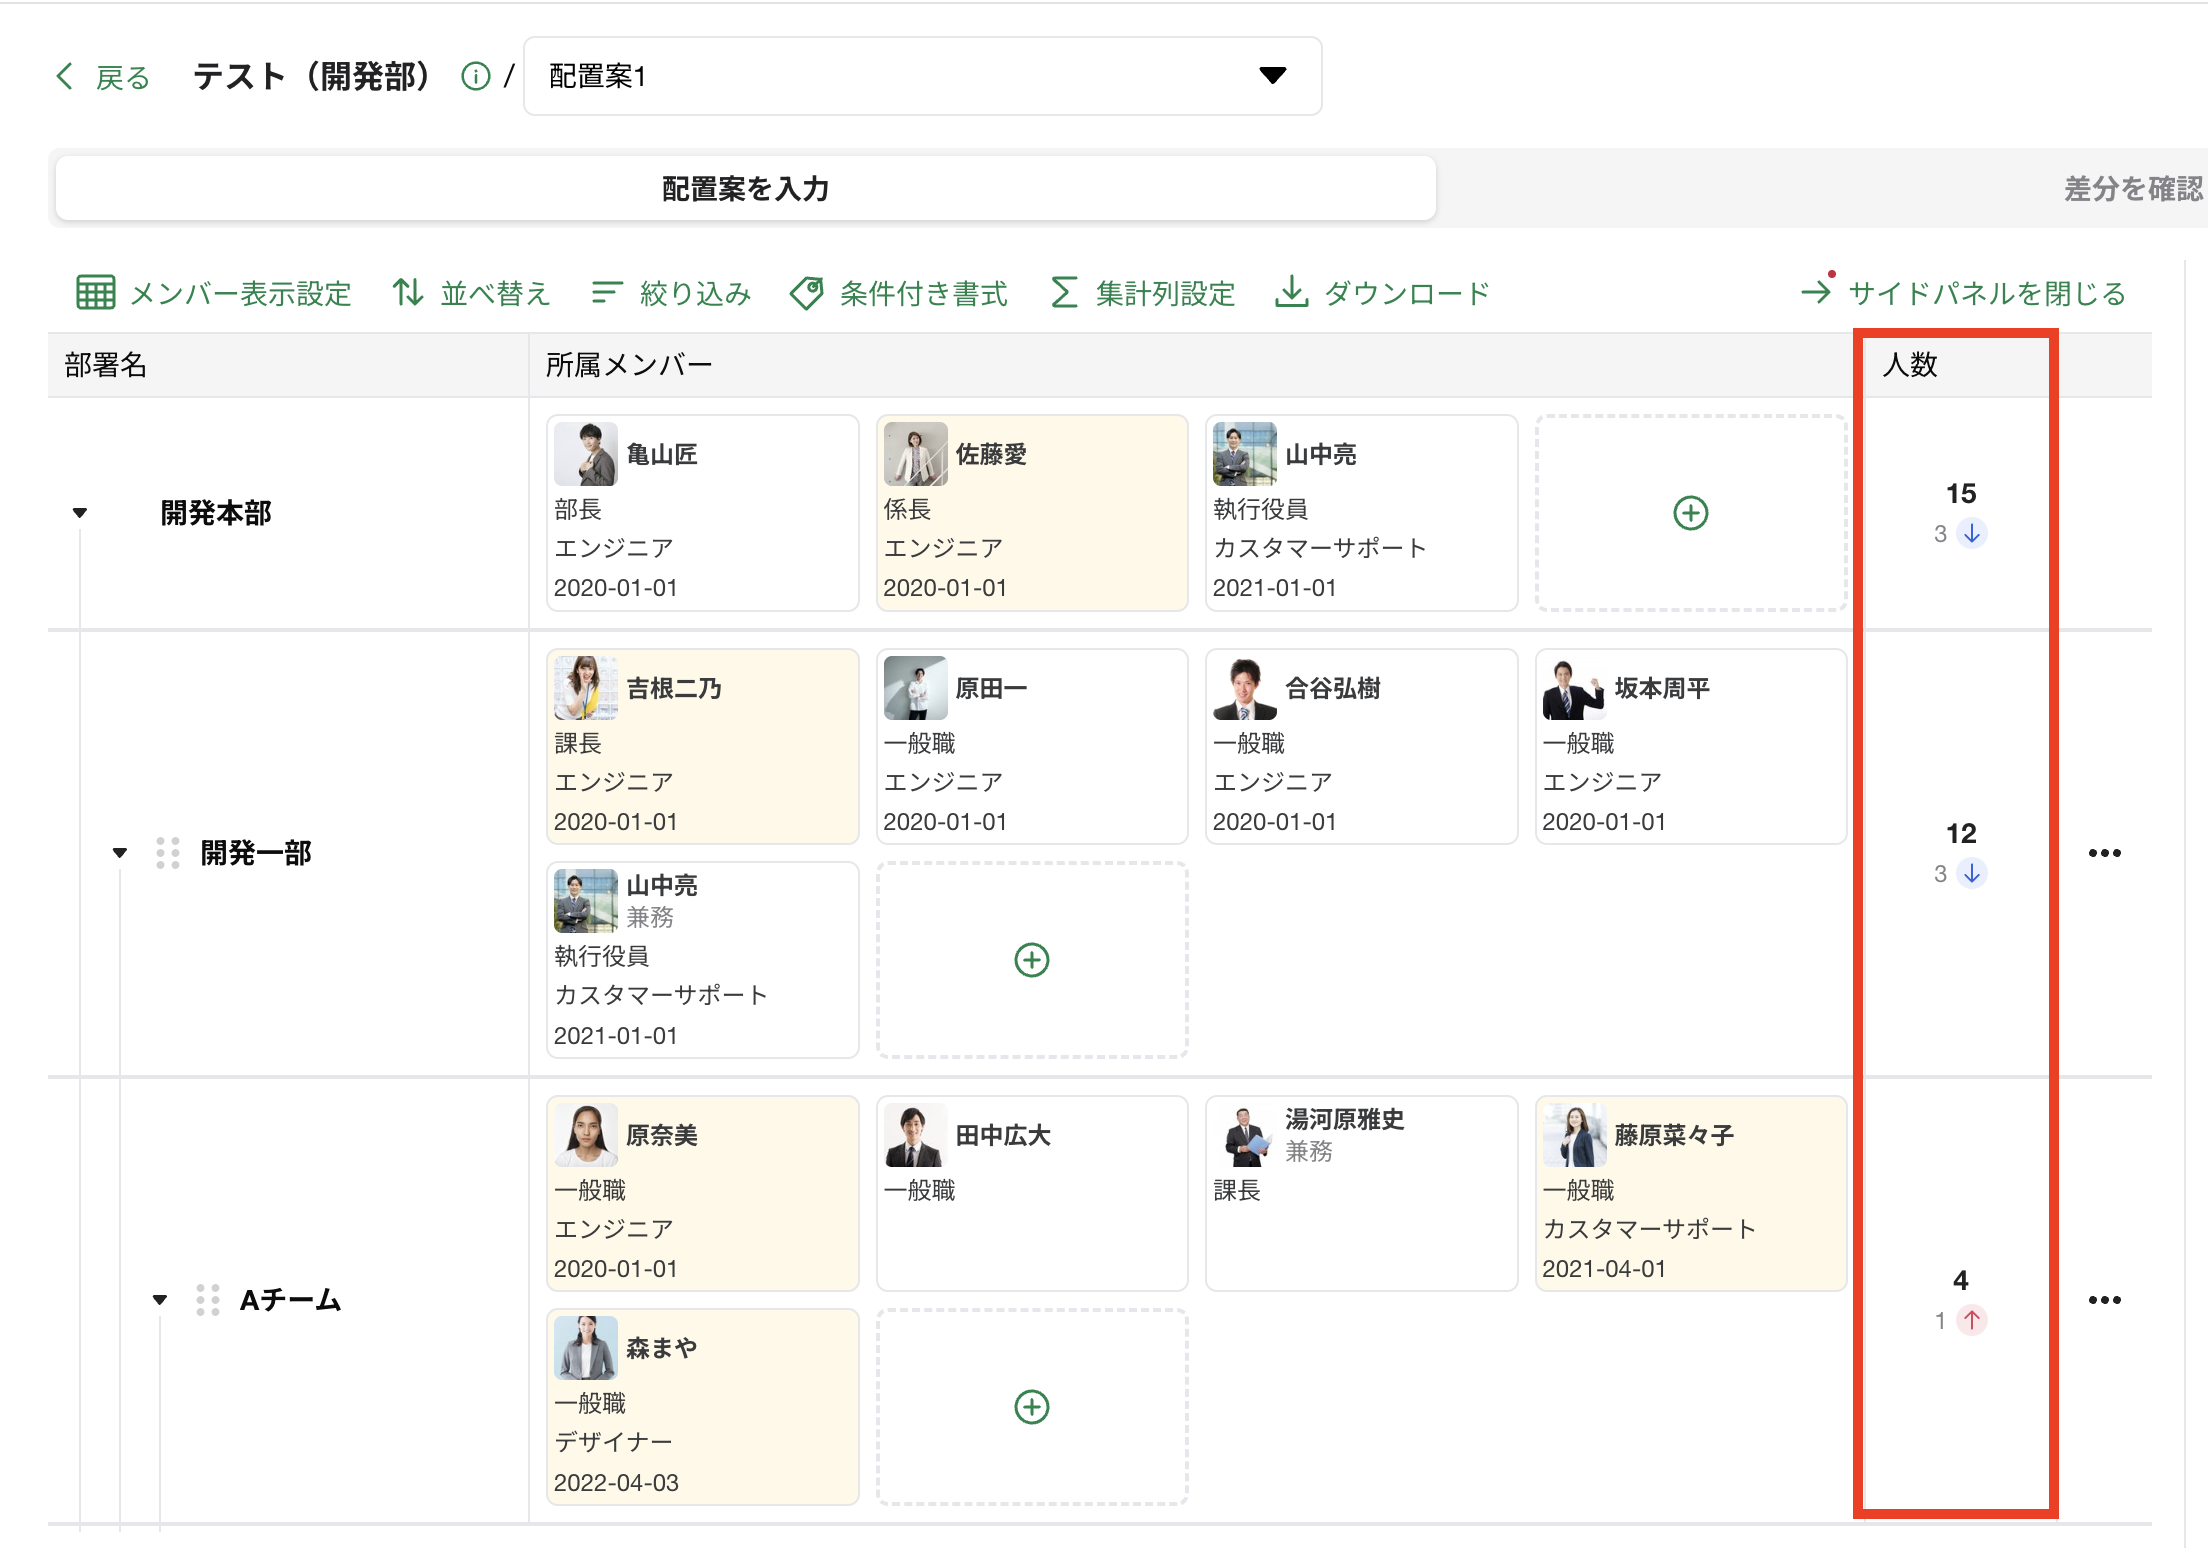Select 佐藤愛 member card
This screenshot has width=2208, height=1548.
(1031, 513)
